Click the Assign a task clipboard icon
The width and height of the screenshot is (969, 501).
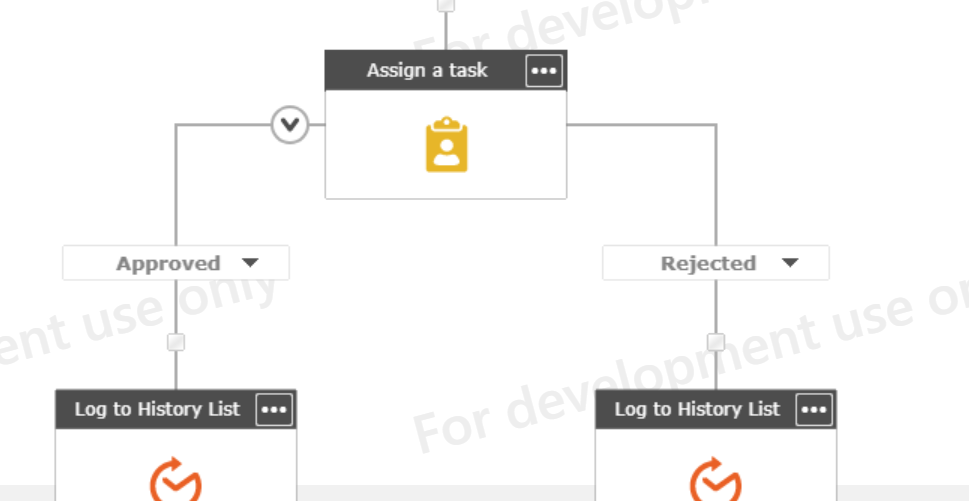click(446, 145)
